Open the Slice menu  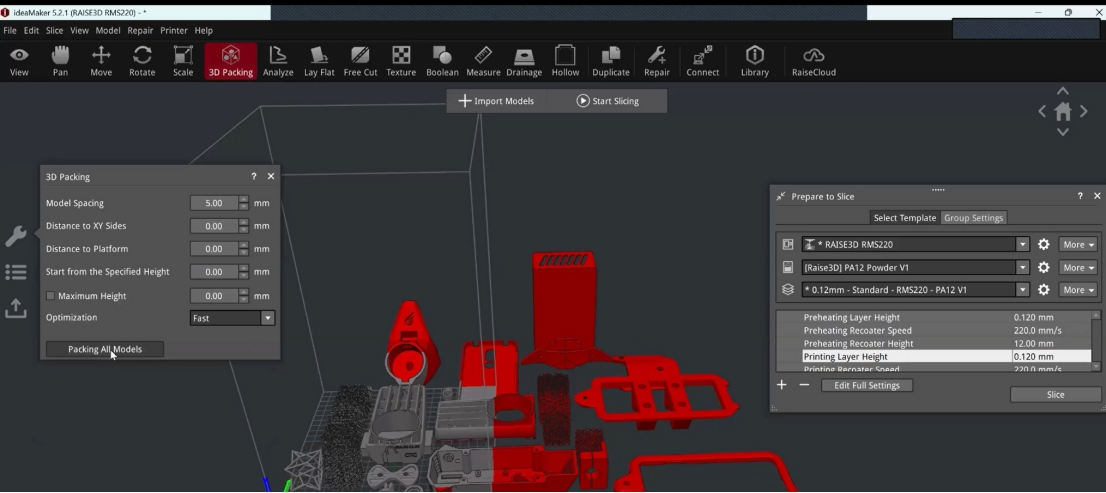(54, 30)
